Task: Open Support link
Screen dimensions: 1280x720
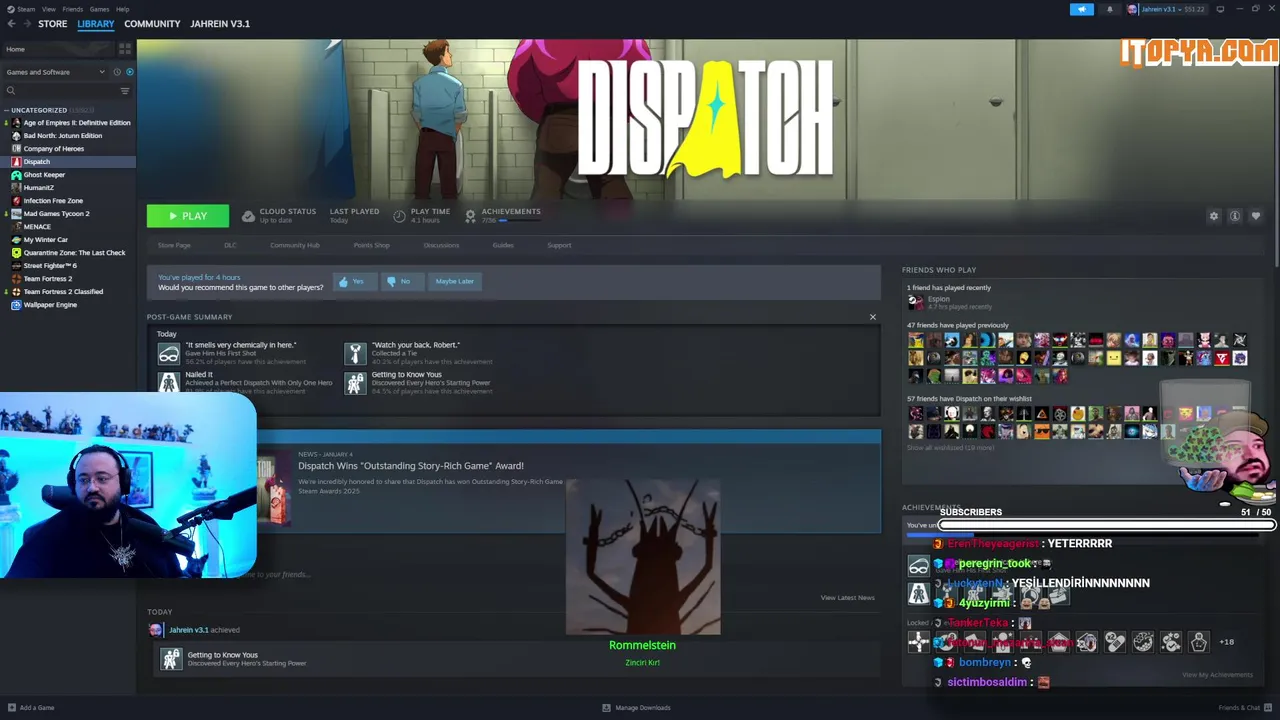Action: (x=559, y=245)
